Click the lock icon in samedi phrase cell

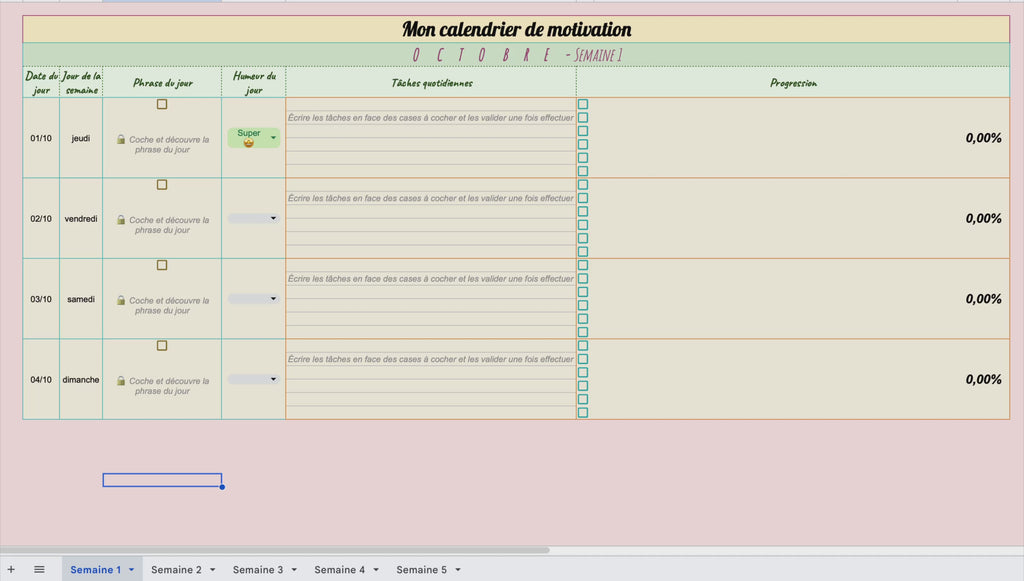pyautogui.click(x=121, y=300)
